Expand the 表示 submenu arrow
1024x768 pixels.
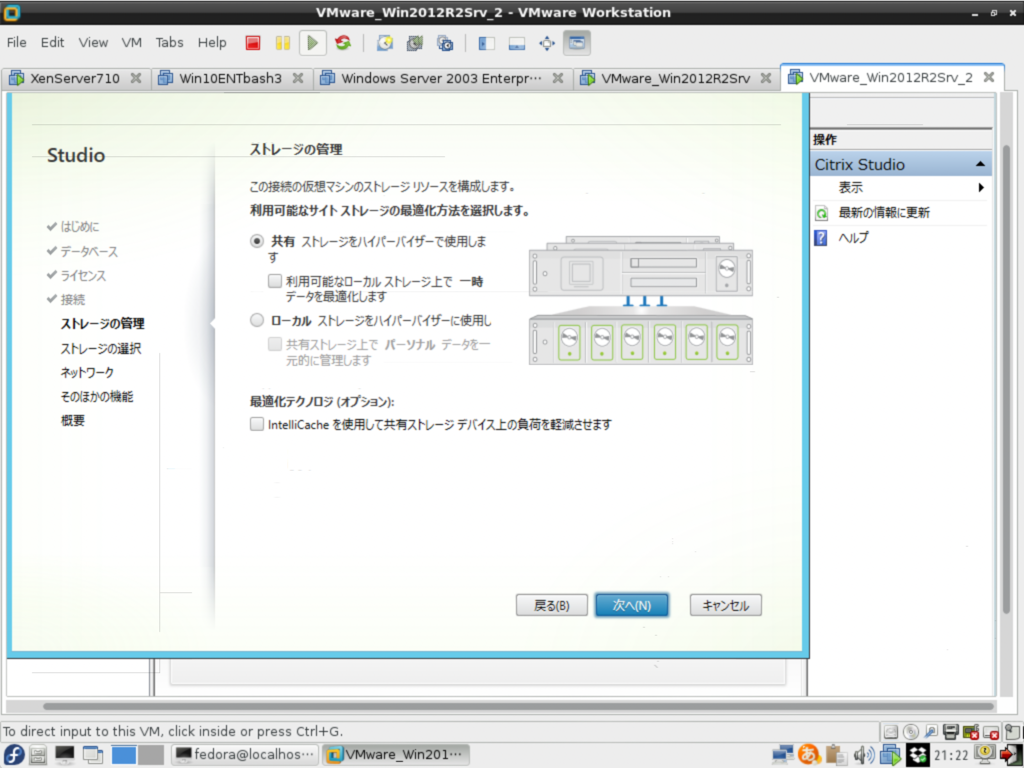981,187
